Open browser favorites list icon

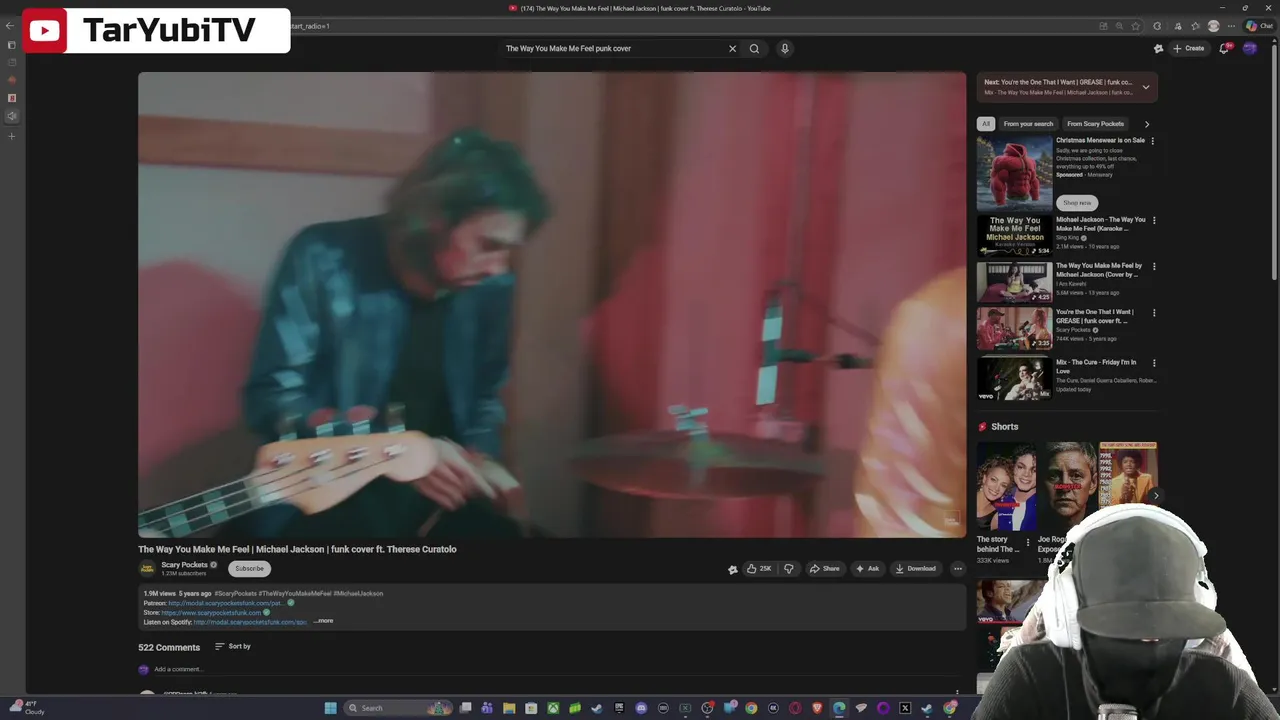1195,26
